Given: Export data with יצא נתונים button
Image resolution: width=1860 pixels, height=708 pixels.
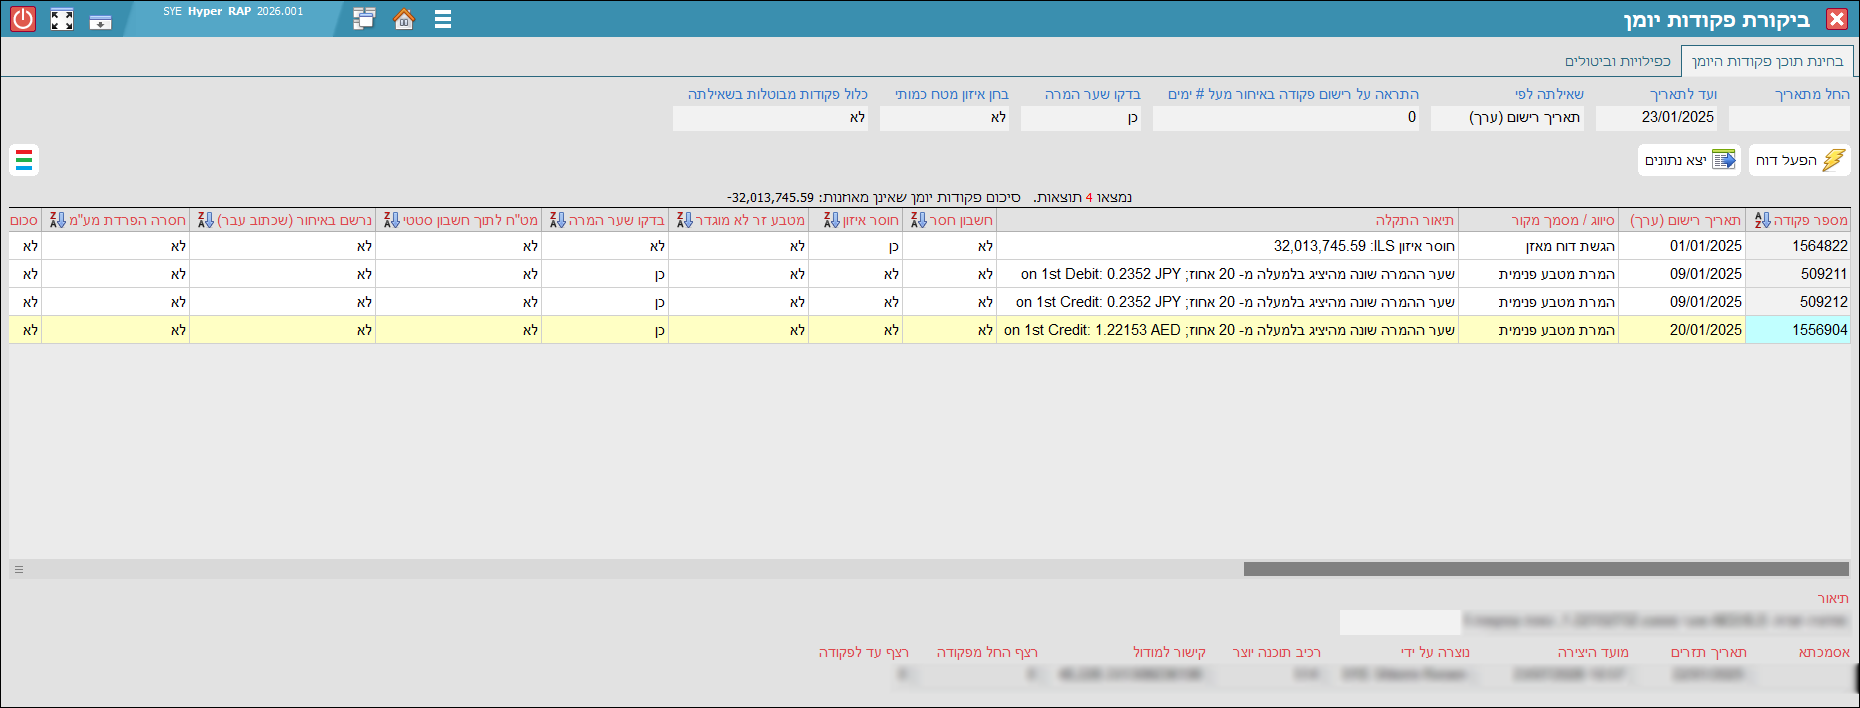Looking at the screenshot, I should [x=1689, y=160].
